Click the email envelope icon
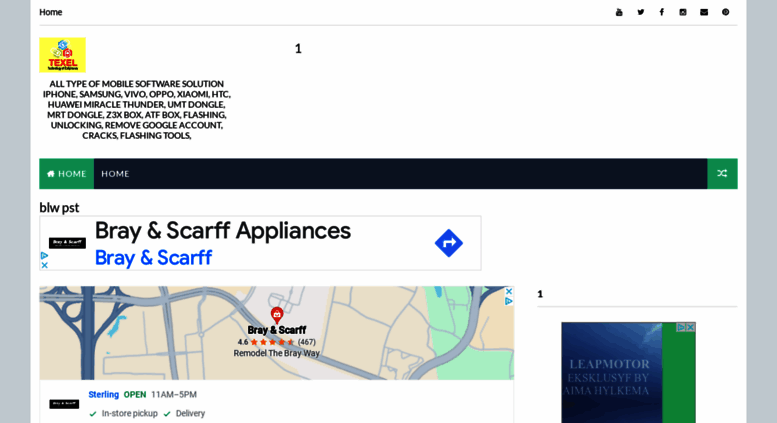 pos(704,12)
